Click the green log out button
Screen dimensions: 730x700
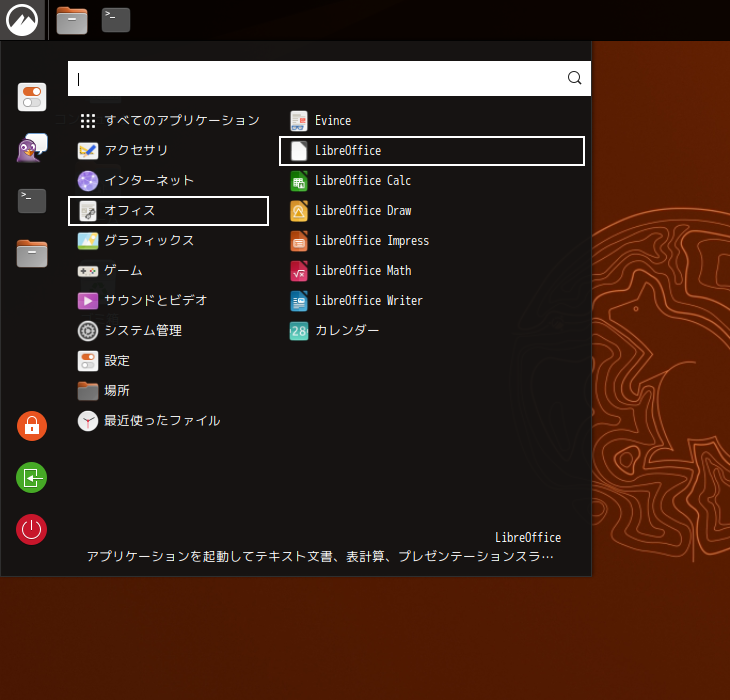click(x=32, y=478)
